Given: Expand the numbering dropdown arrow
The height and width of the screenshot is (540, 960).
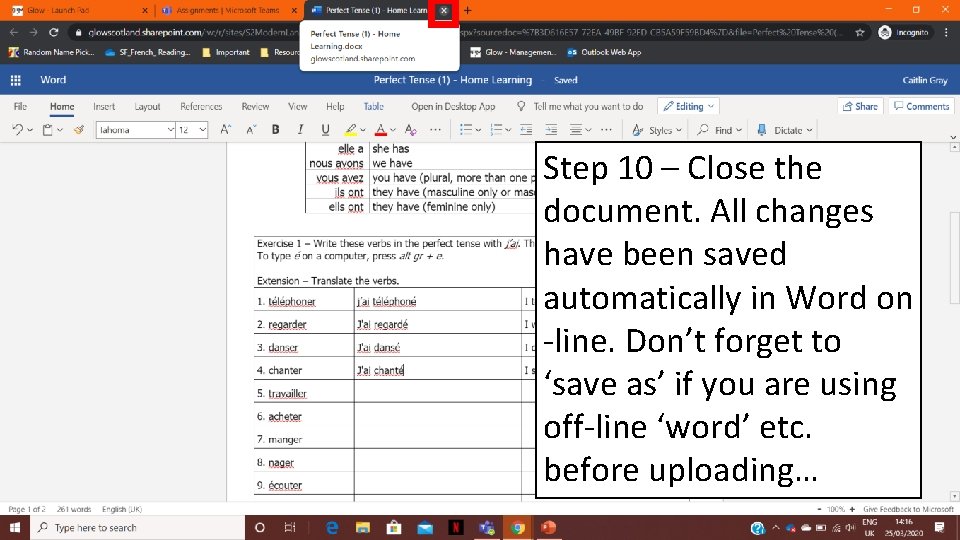Looking at the screenshot, I should pyautogui.click(x=508, y=130).
